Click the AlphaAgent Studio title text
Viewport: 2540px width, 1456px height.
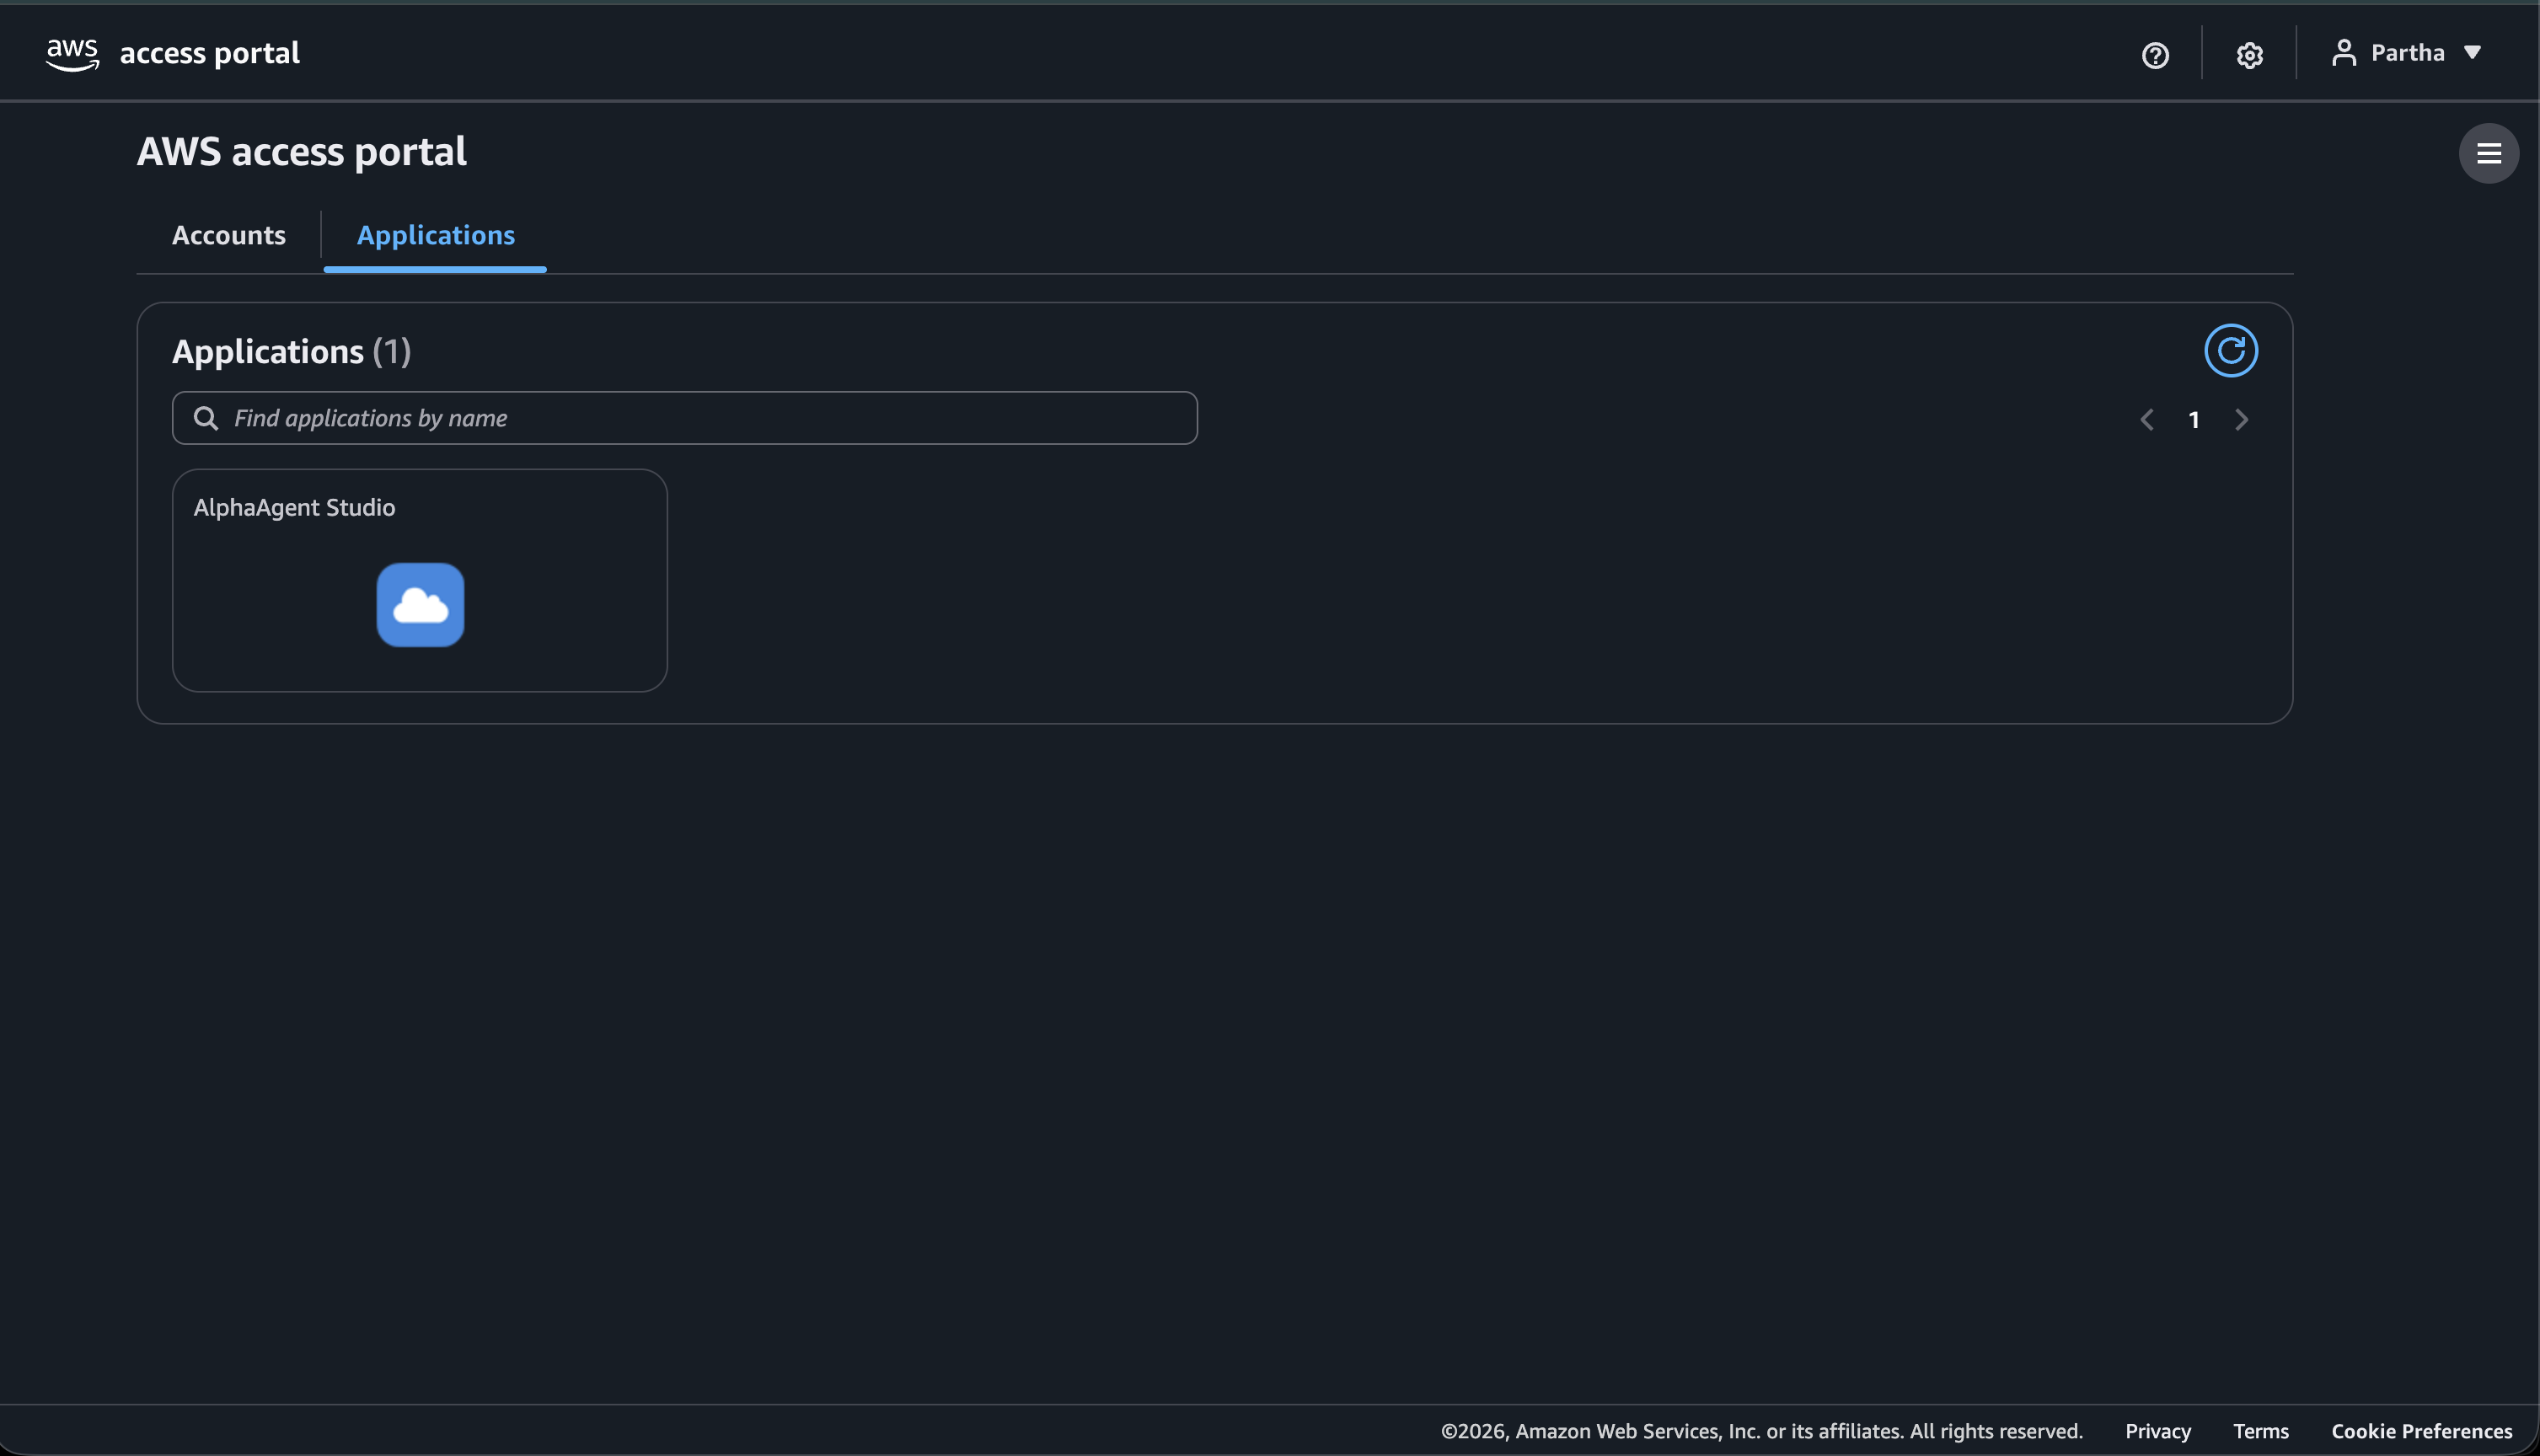click(294, 508)
